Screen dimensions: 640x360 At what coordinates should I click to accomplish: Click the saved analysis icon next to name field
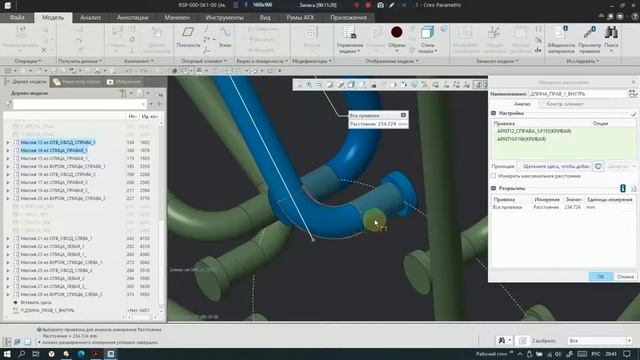tap(633, 94)
